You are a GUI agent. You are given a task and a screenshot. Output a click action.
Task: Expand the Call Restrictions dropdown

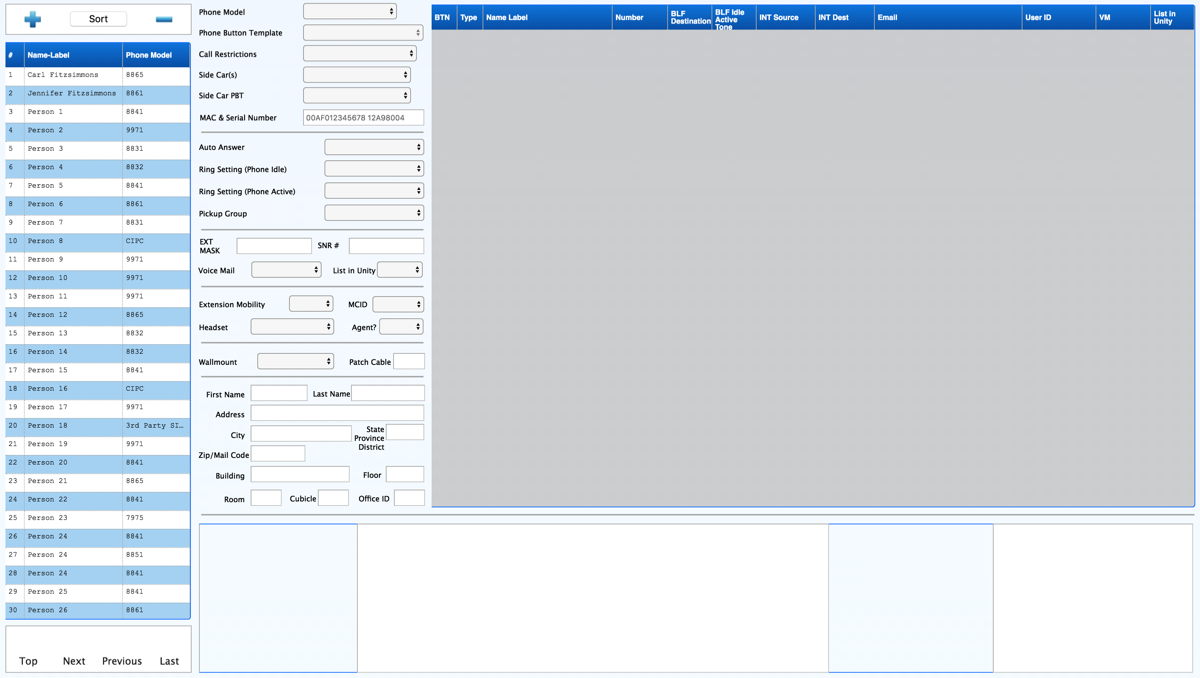click(359, 54)
